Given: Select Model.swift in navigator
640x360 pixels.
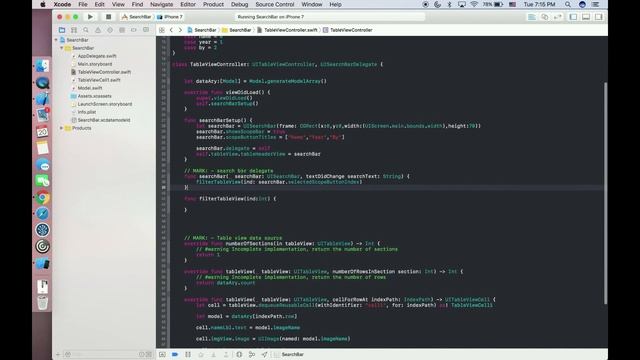Looking at the screenshot, I should coord(90,88).
